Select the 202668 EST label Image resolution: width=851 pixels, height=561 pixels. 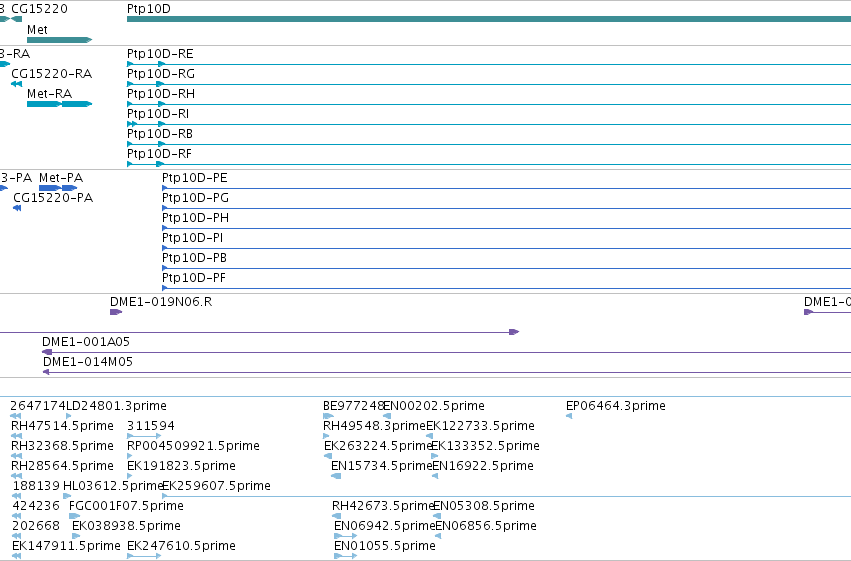[x=36, y=526]
